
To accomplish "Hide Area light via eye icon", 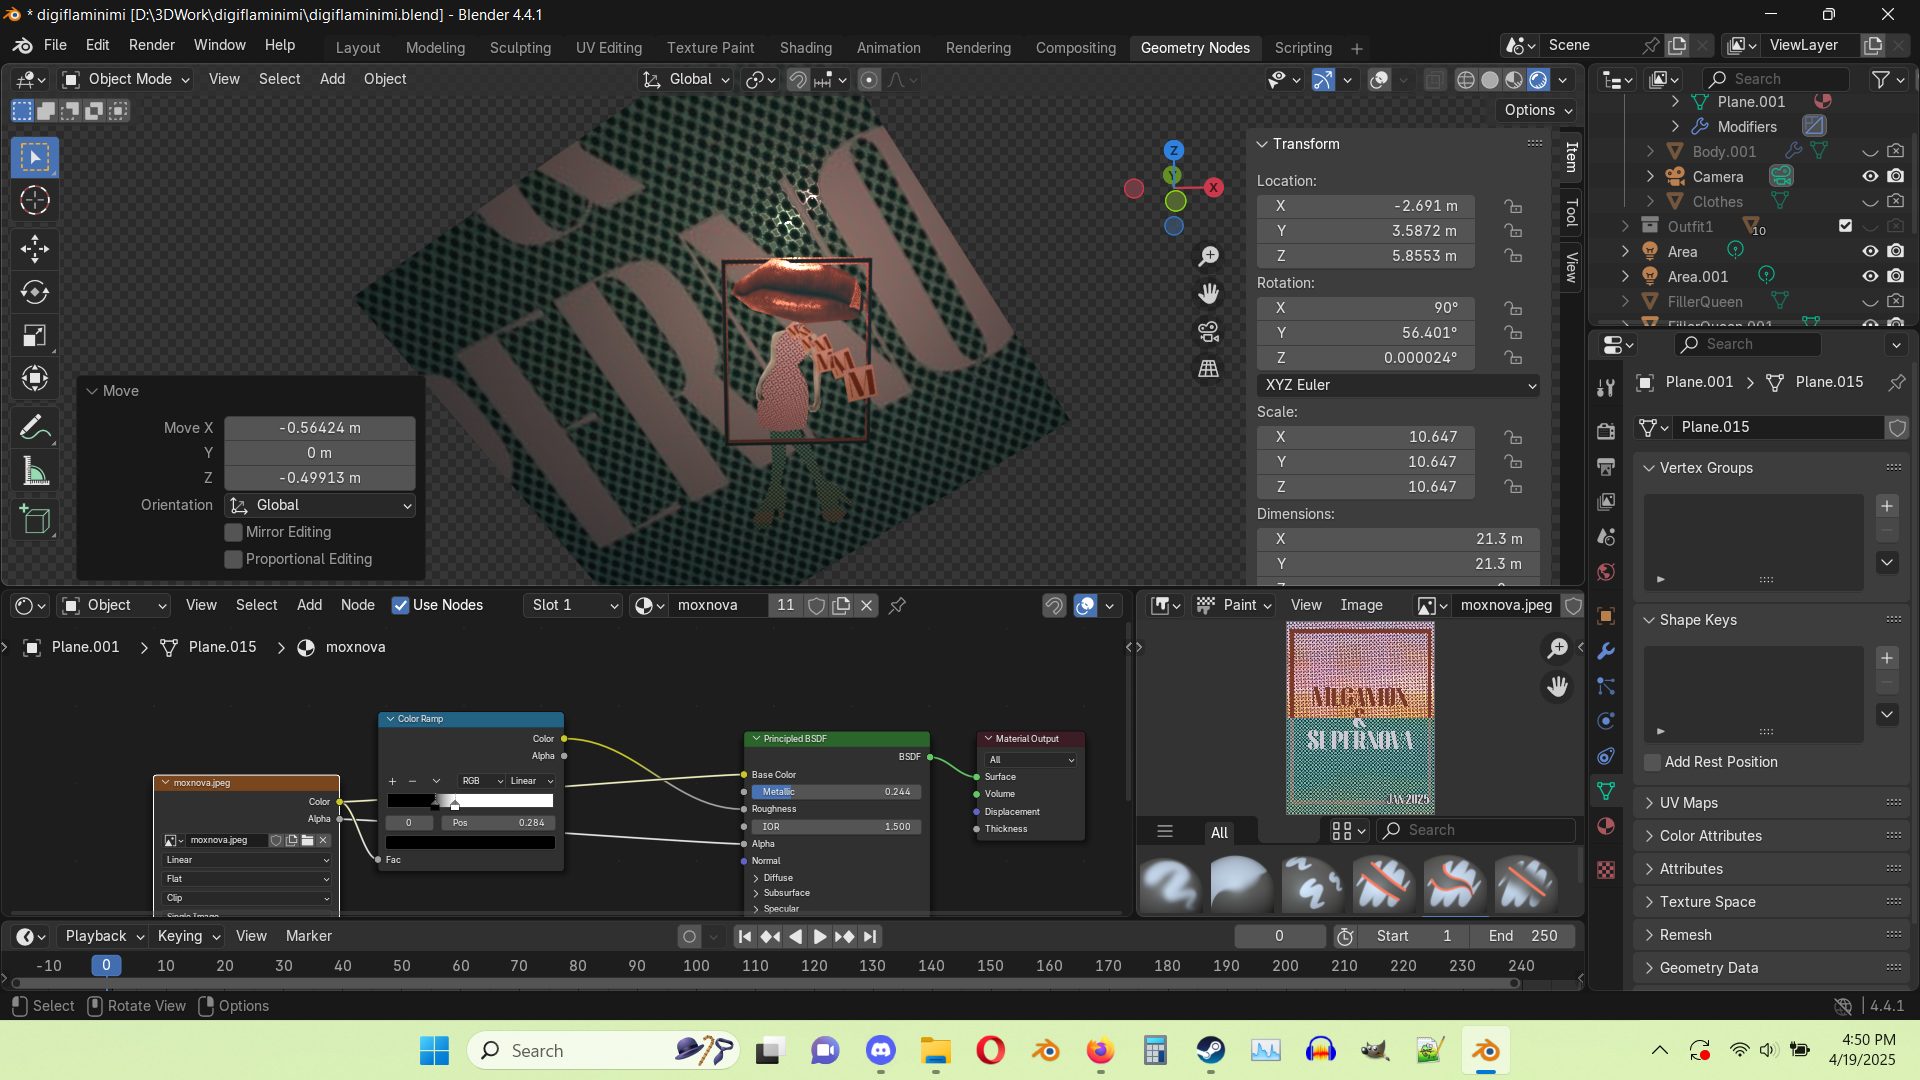I will click(x=1870, y=251).
